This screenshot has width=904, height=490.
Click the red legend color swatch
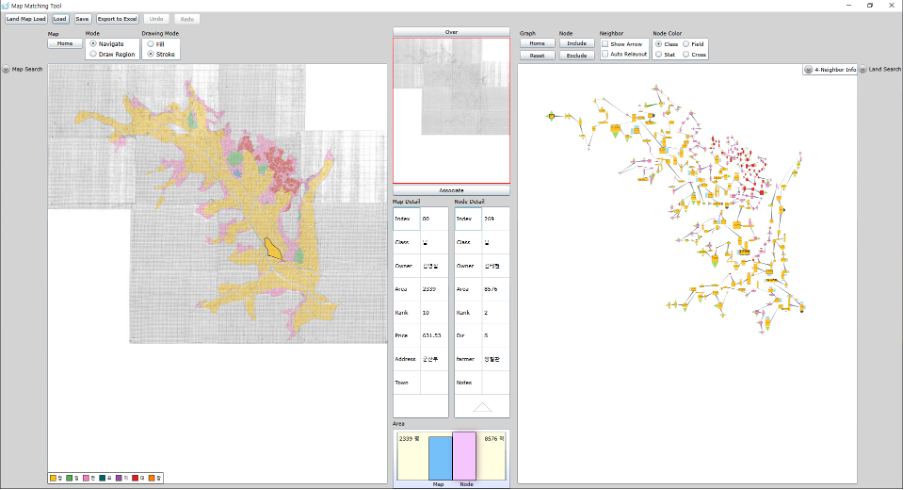point(135,478)
